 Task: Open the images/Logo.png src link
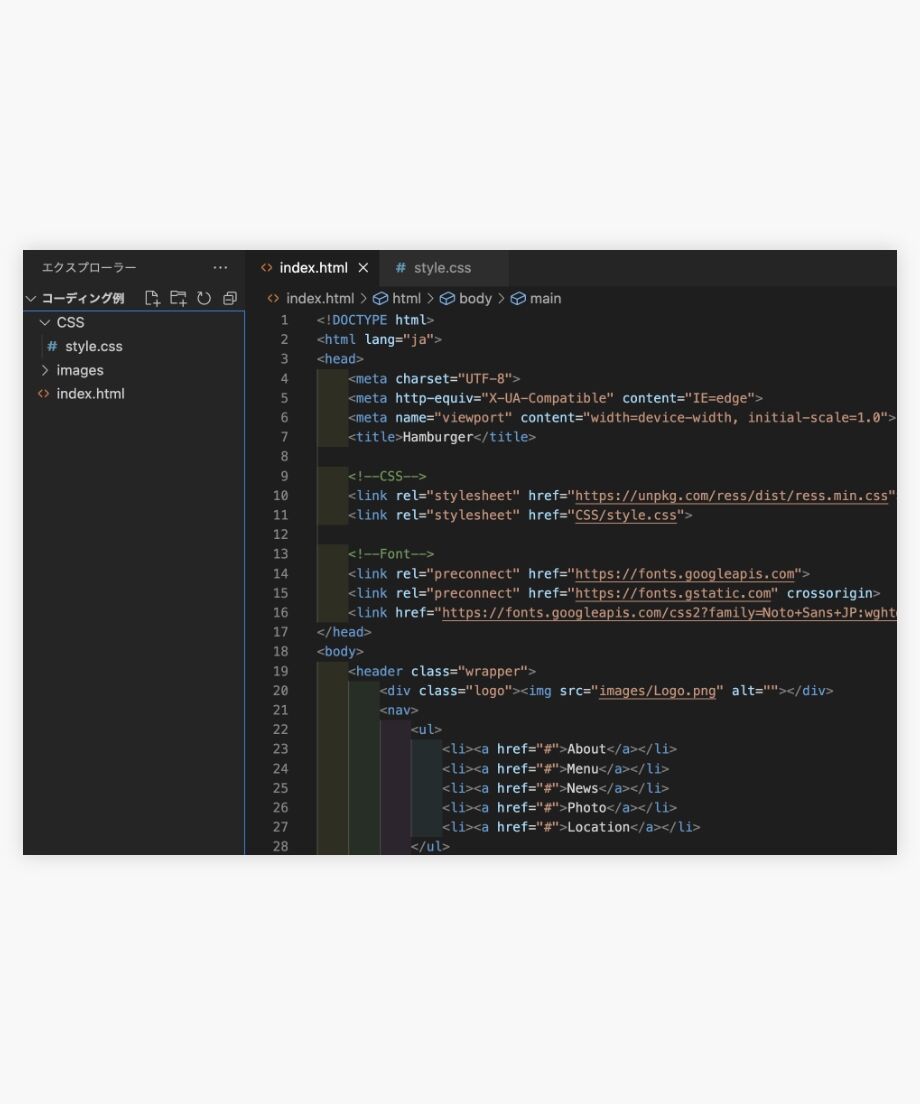(x=657, y=691)
